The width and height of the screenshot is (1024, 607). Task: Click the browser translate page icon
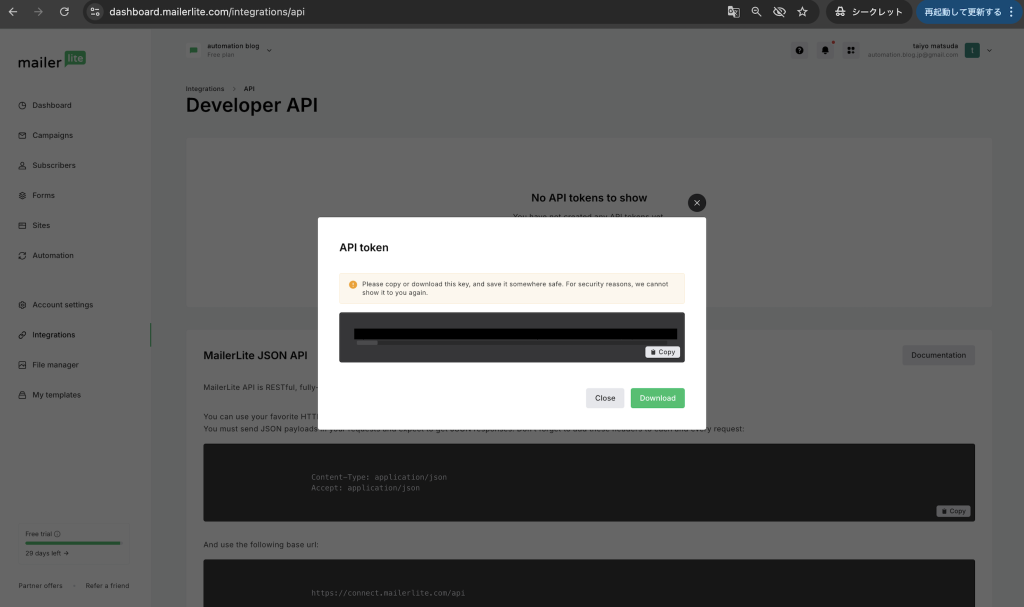pyautogui.click(x=733, y=12)
